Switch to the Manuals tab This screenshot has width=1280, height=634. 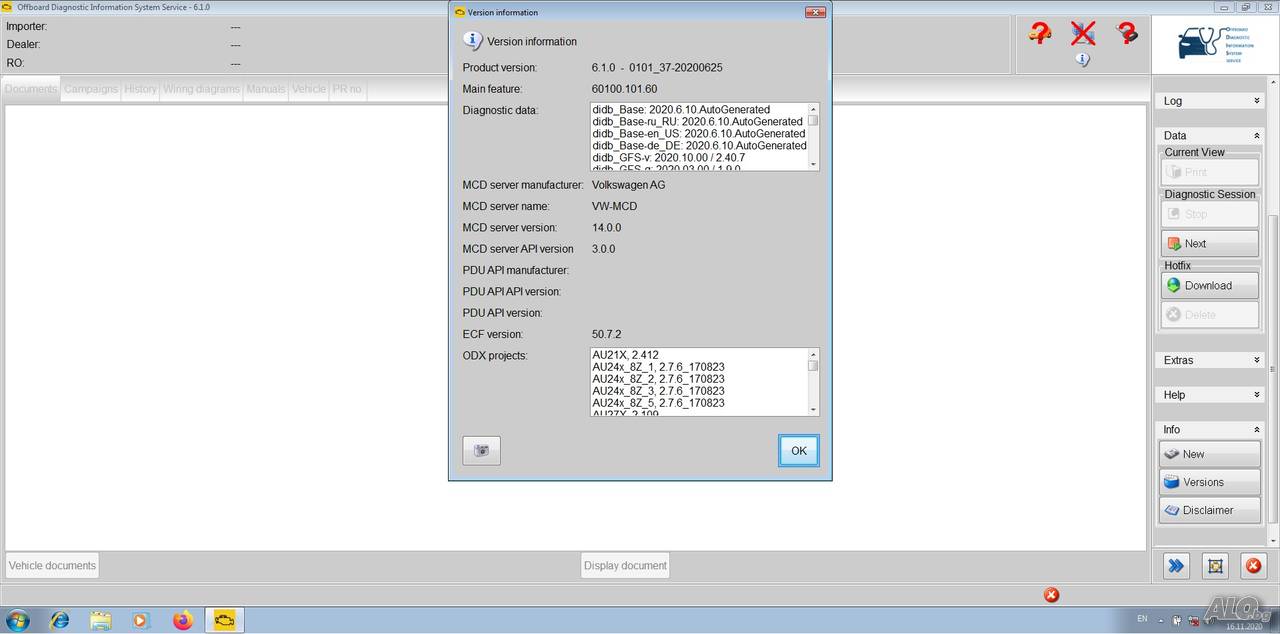click(266, 89)
